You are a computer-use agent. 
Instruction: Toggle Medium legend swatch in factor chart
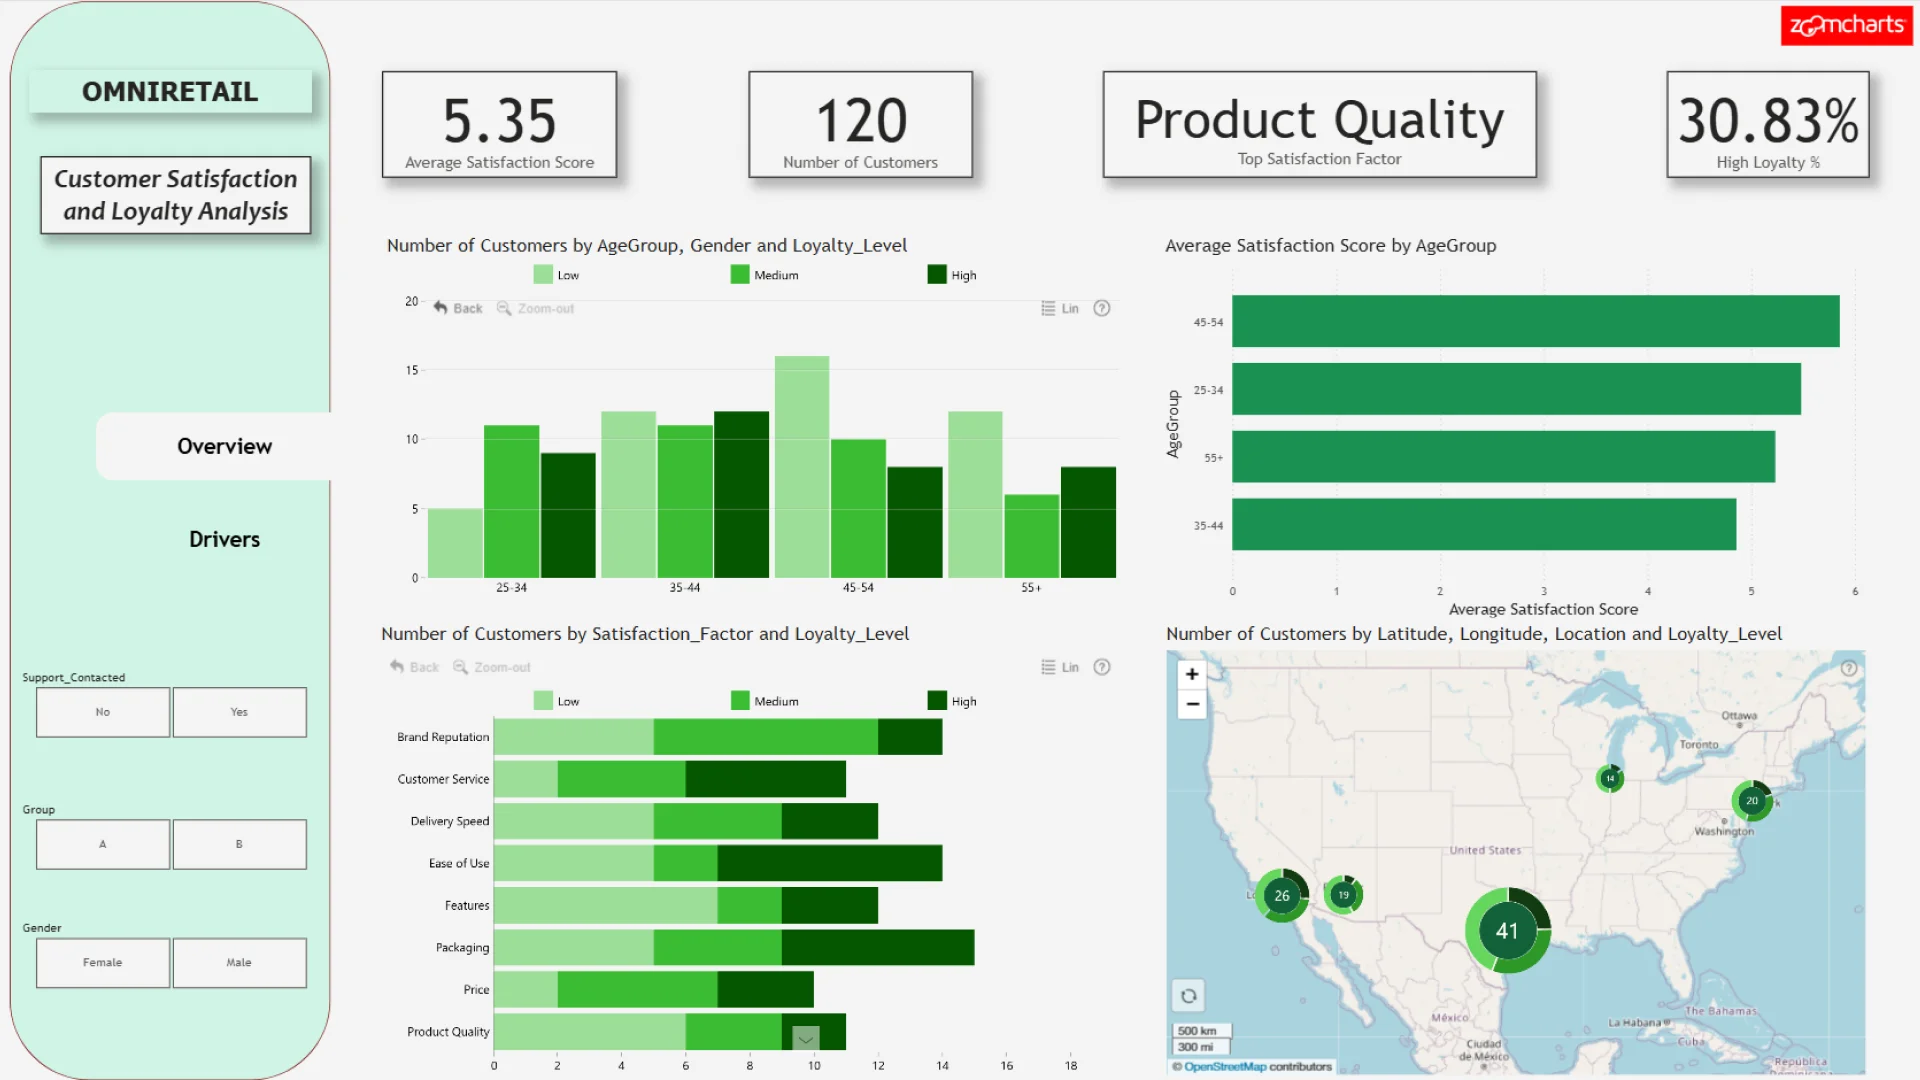[740, 701]
